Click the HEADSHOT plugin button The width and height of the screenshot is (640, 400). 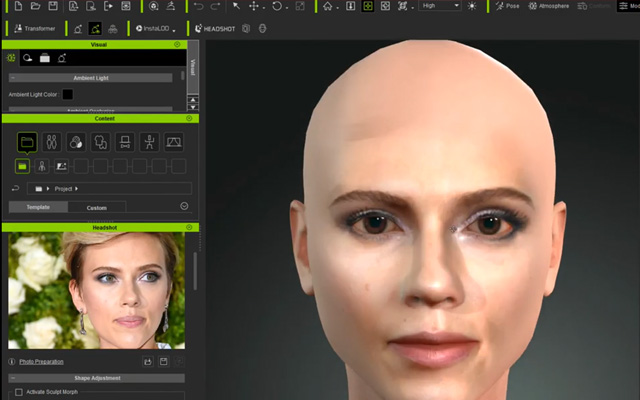pos(215,29)
